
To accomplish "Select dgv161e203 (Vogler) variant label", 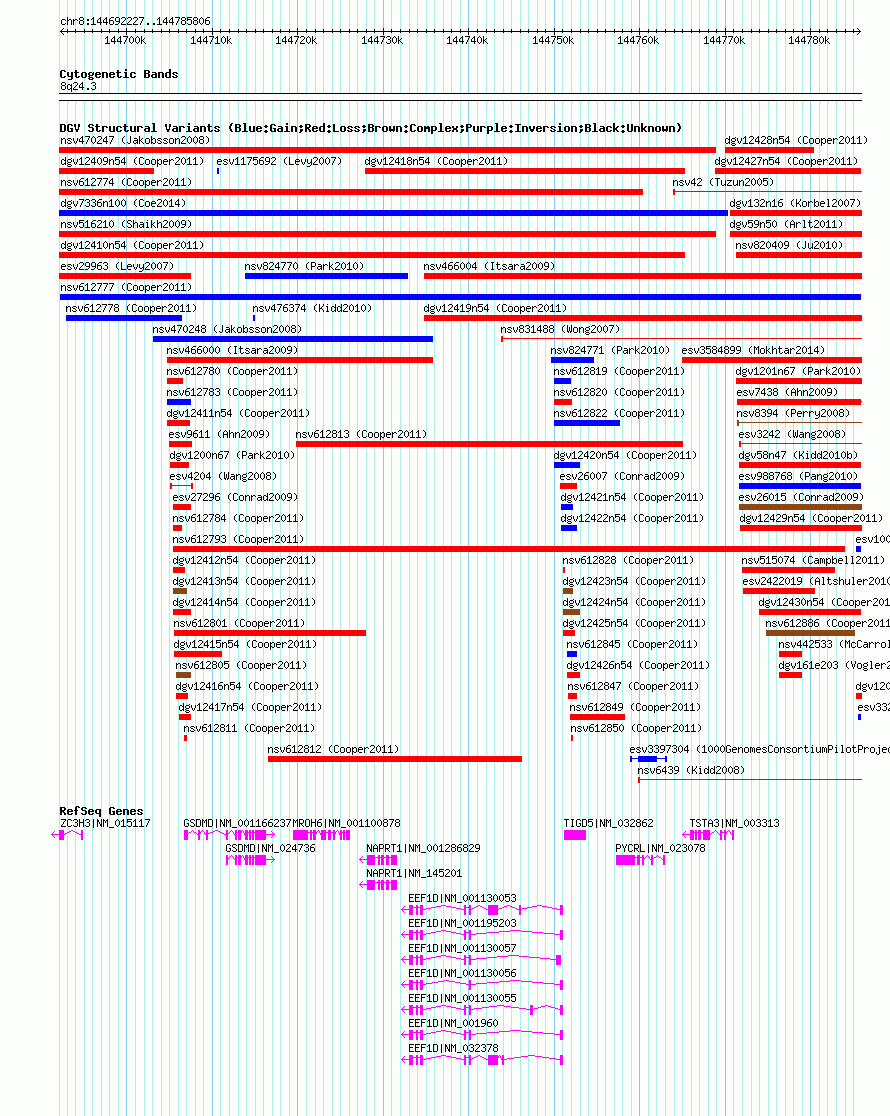I will click(834, 665).
